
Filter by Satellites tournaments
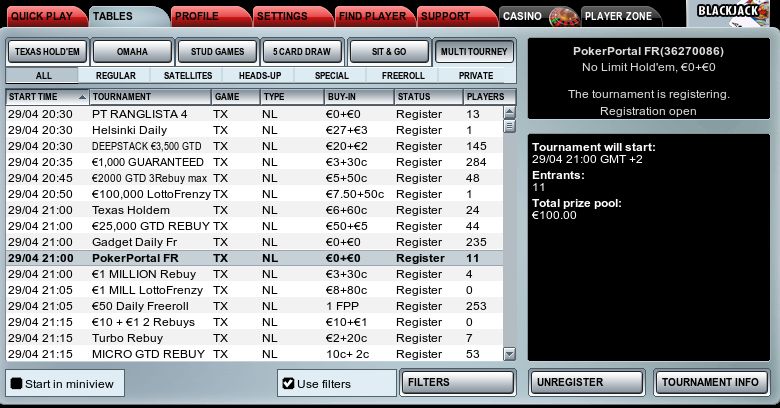(x=188, y=76)
